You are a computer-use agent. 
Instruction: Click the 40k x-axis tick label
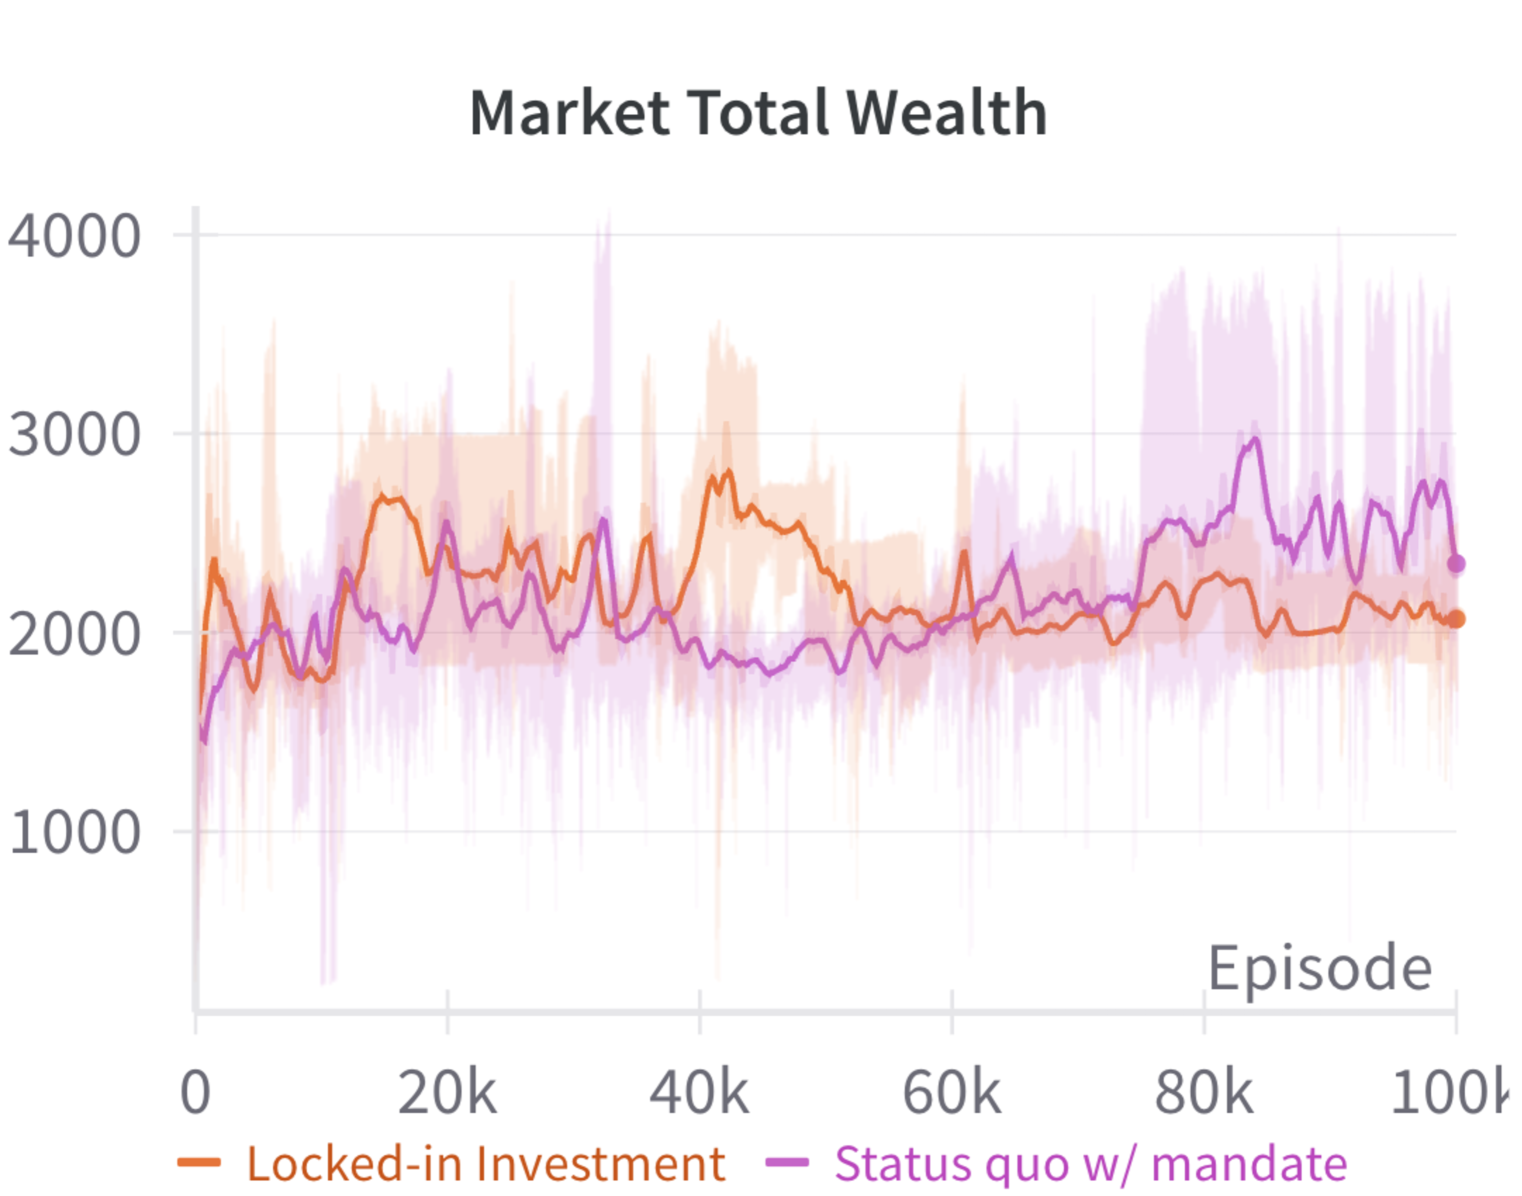tap(699, 1092)
